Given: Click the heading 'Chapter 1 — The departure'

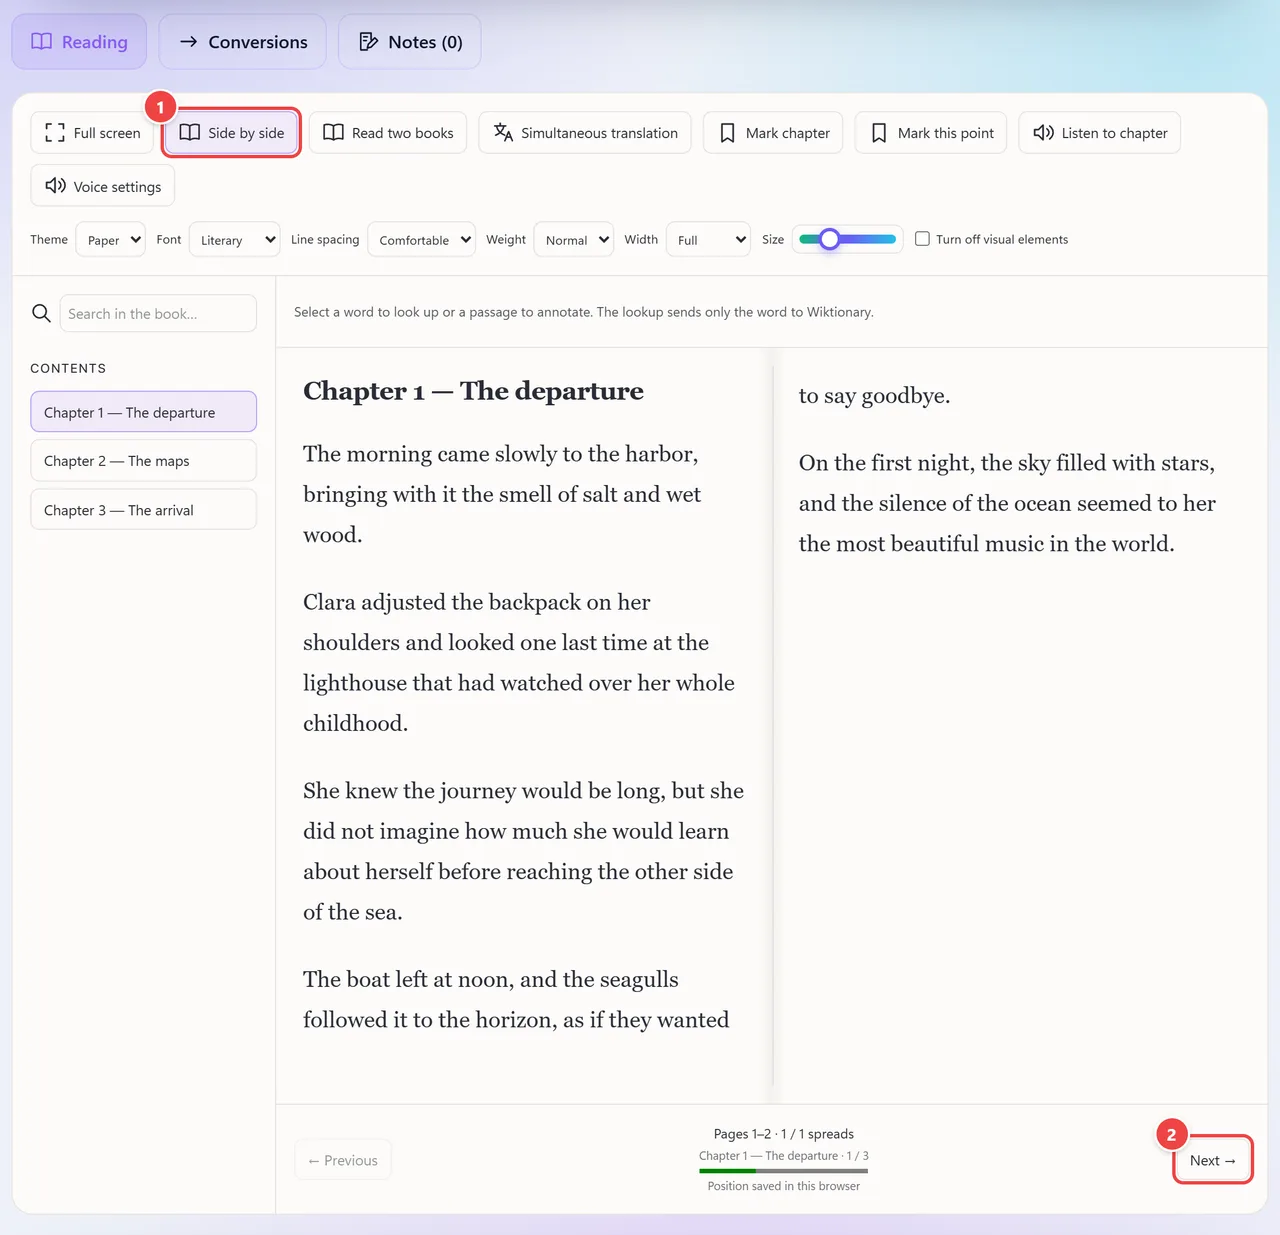Looking at the screenshot, I should pos(473,391).
